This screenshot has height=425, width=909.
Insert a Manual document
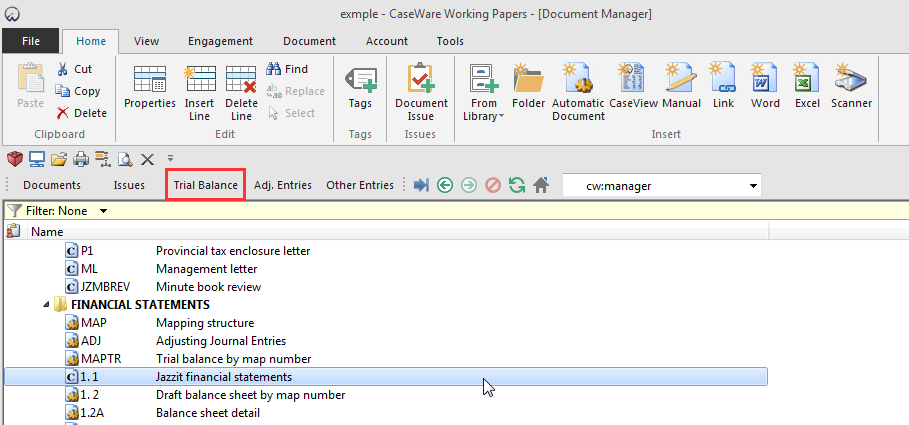click(x=681, y=87)
